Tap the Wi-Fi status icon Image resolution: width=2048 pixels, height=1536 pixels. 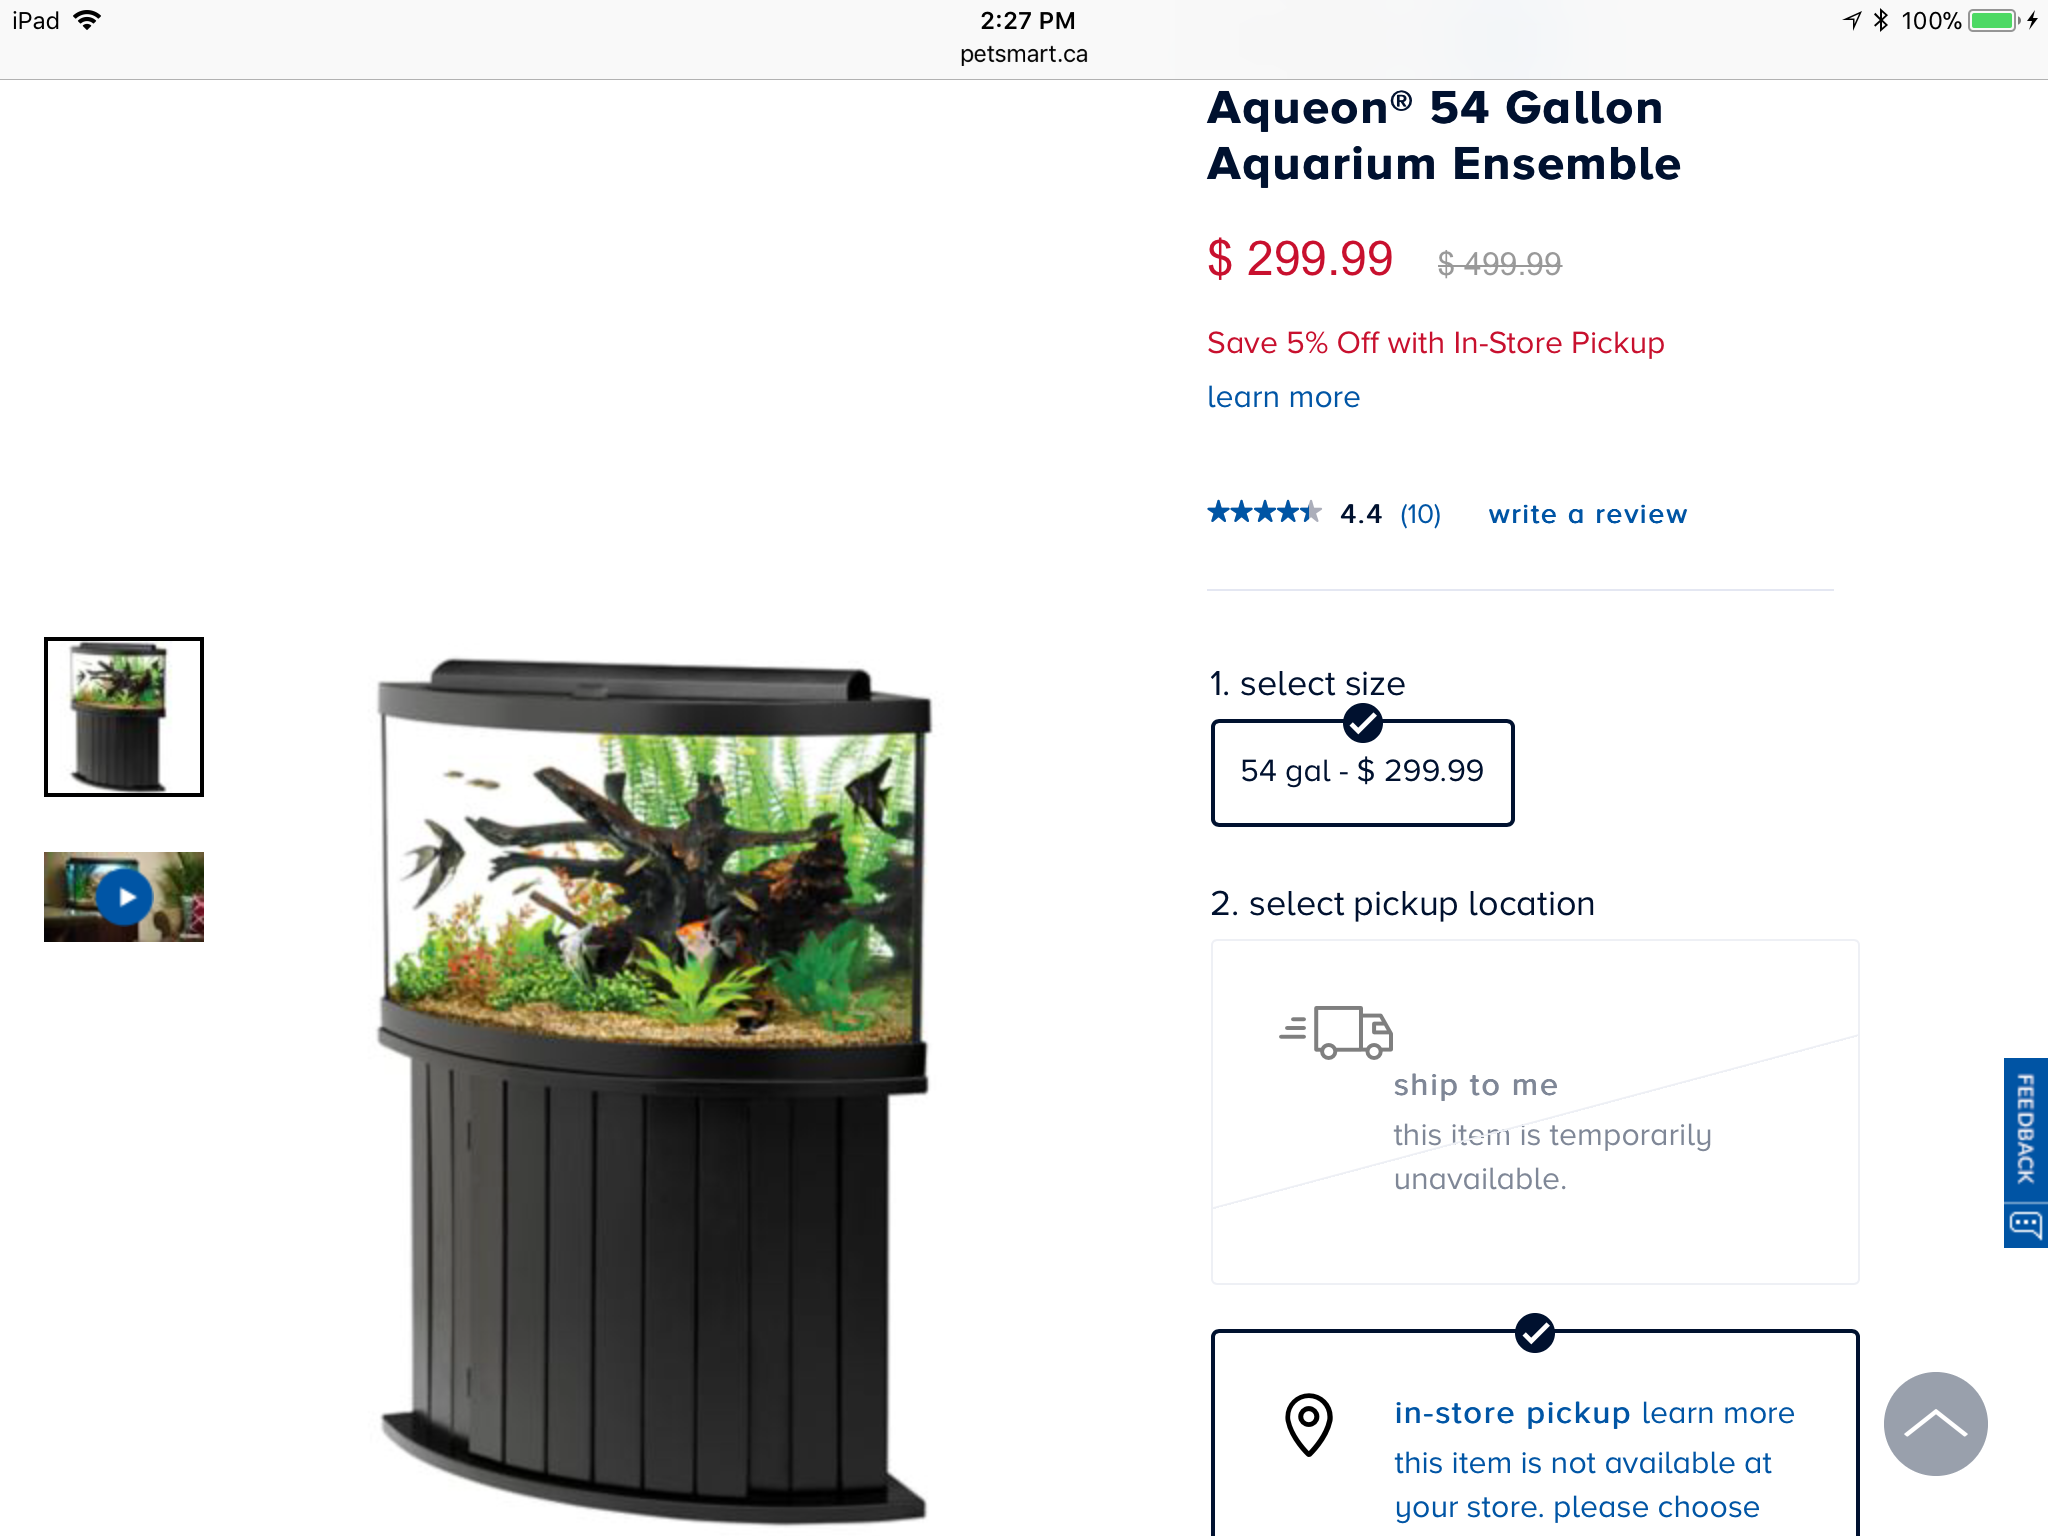point(88,21)
